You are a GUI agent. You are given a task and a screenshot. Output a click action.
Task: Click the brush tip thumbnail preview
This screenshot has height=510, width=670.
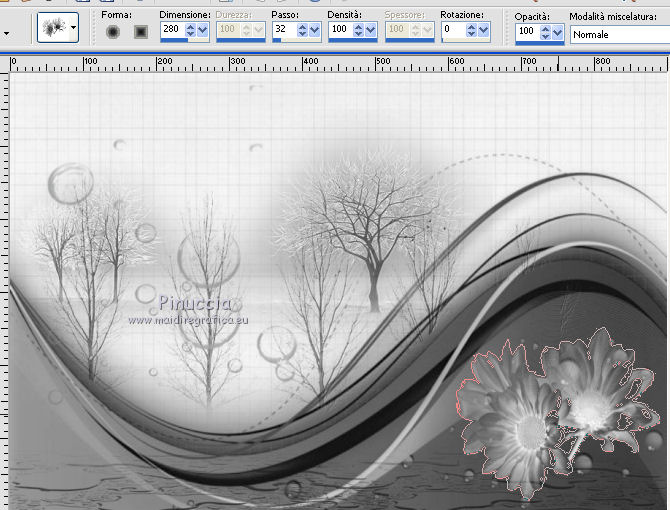(x=54, y=28)
